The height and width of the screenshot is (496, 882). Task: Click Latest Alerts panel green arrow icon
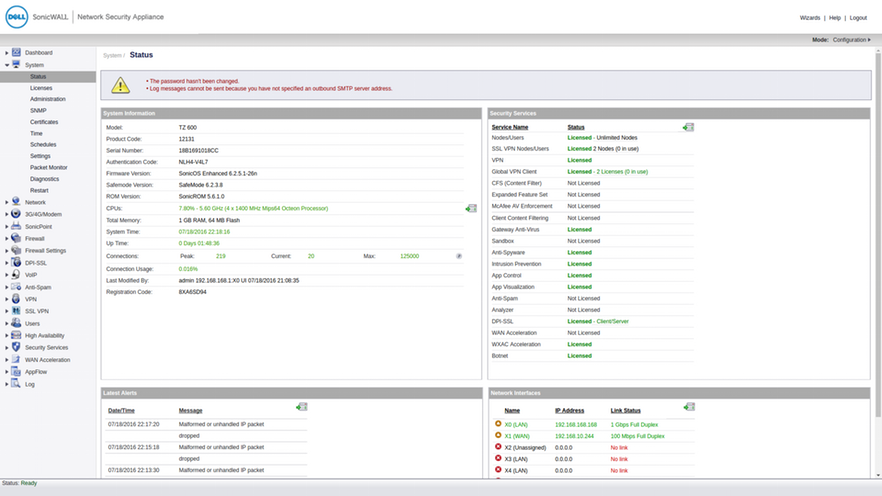[302, 407]
